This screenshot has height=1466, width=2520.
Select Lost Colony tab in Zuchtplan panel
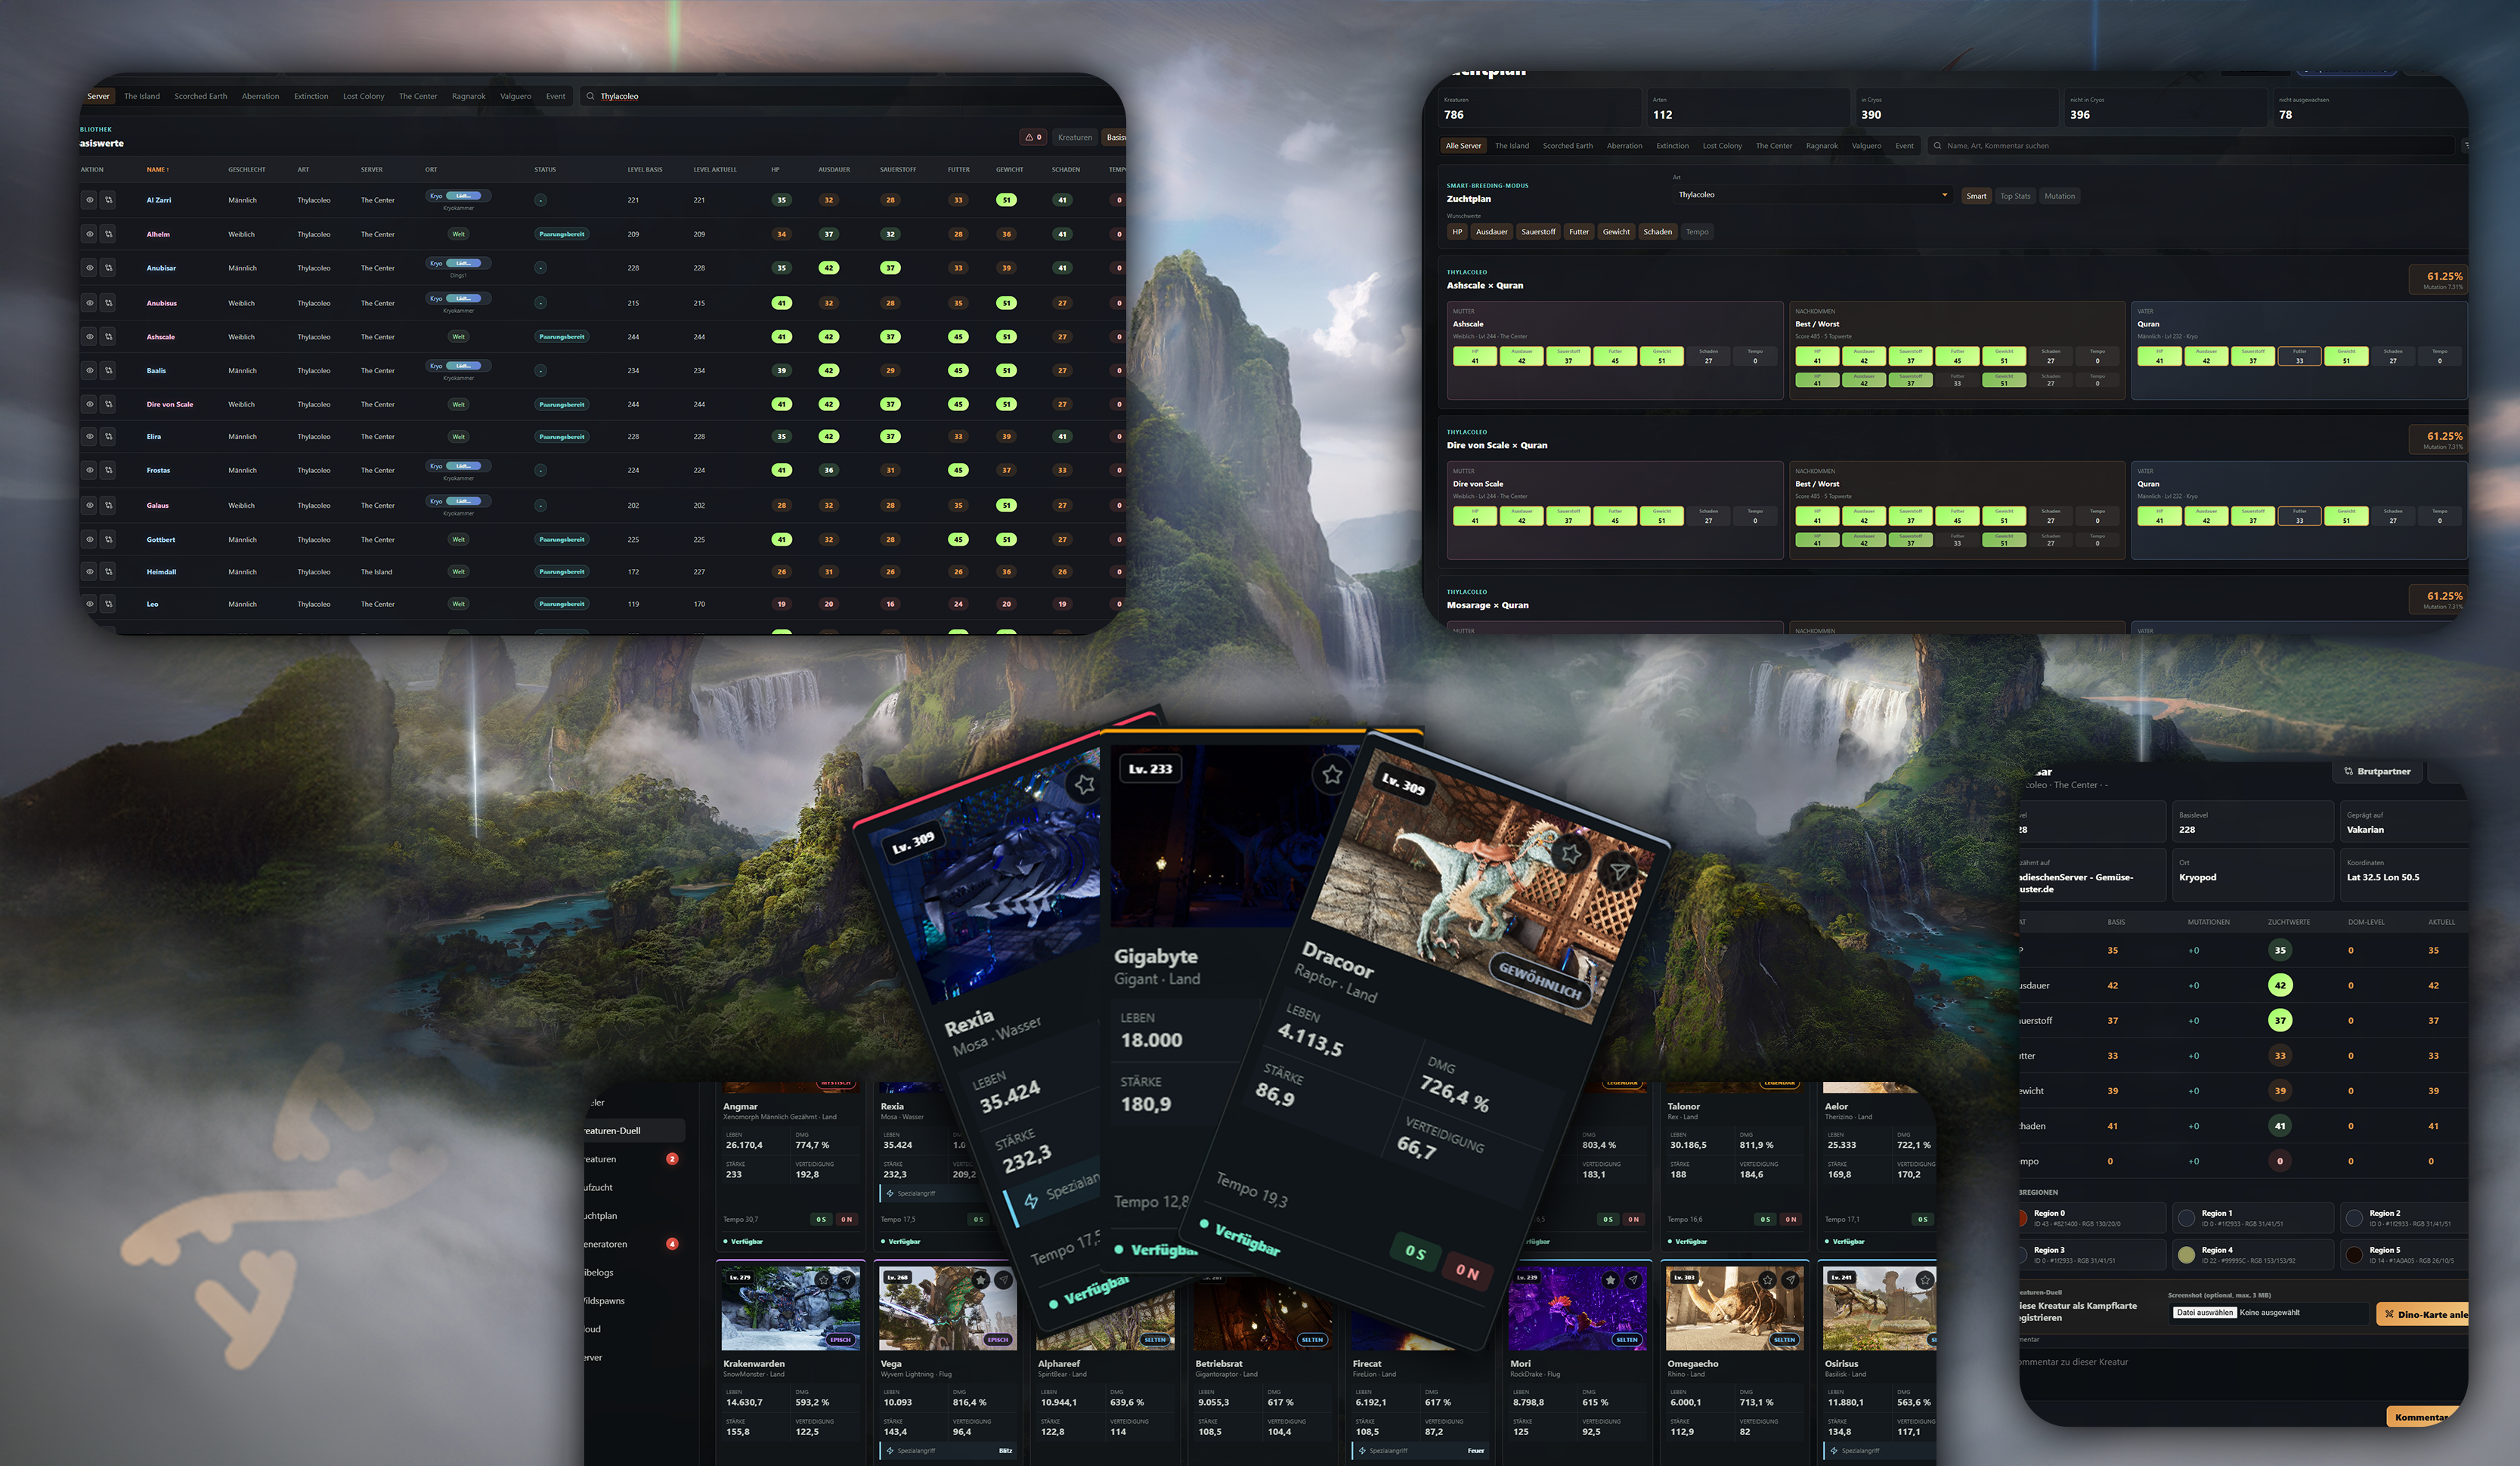click(x=1722, y=146)
